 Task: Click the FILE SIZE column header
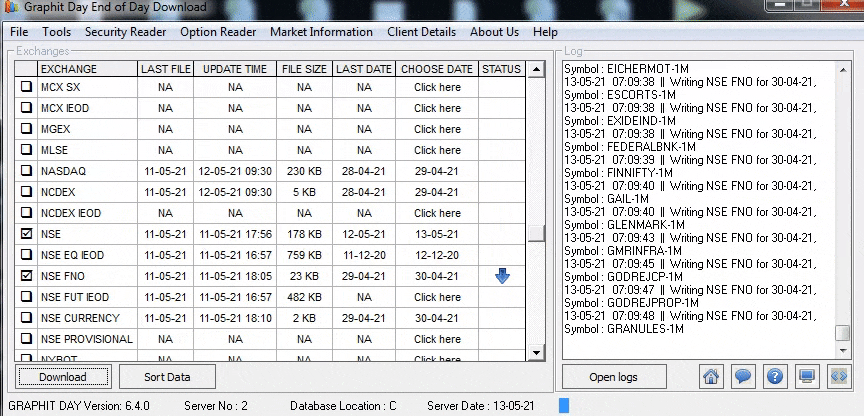[304, 69]
